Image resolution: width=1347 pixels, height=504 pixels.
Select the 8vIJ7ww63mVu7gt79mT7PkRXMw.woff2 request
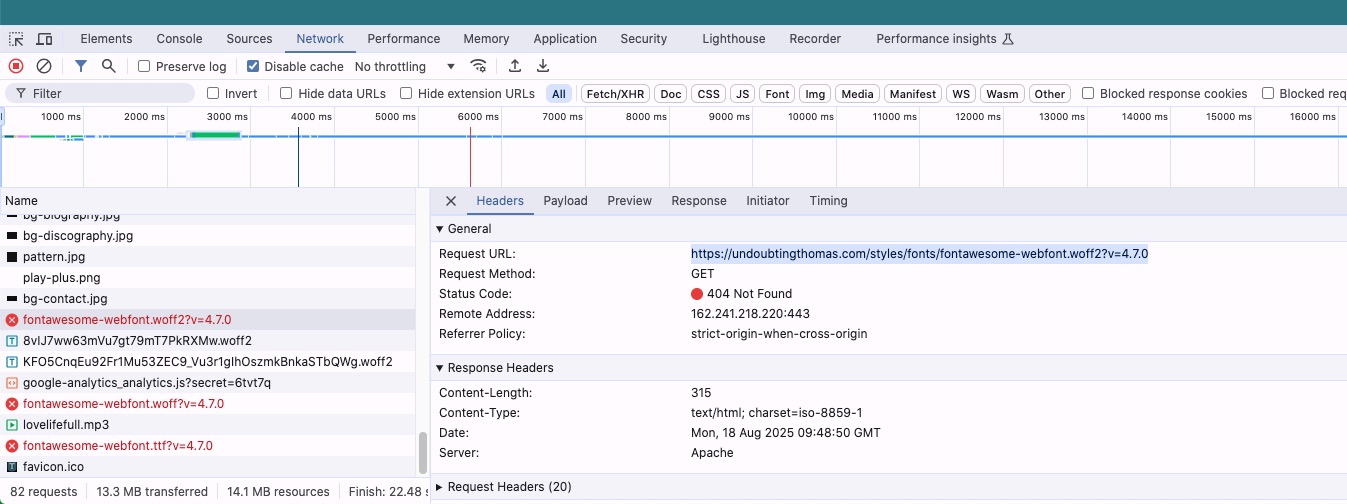pyautogui.click(x=208, y=341)
